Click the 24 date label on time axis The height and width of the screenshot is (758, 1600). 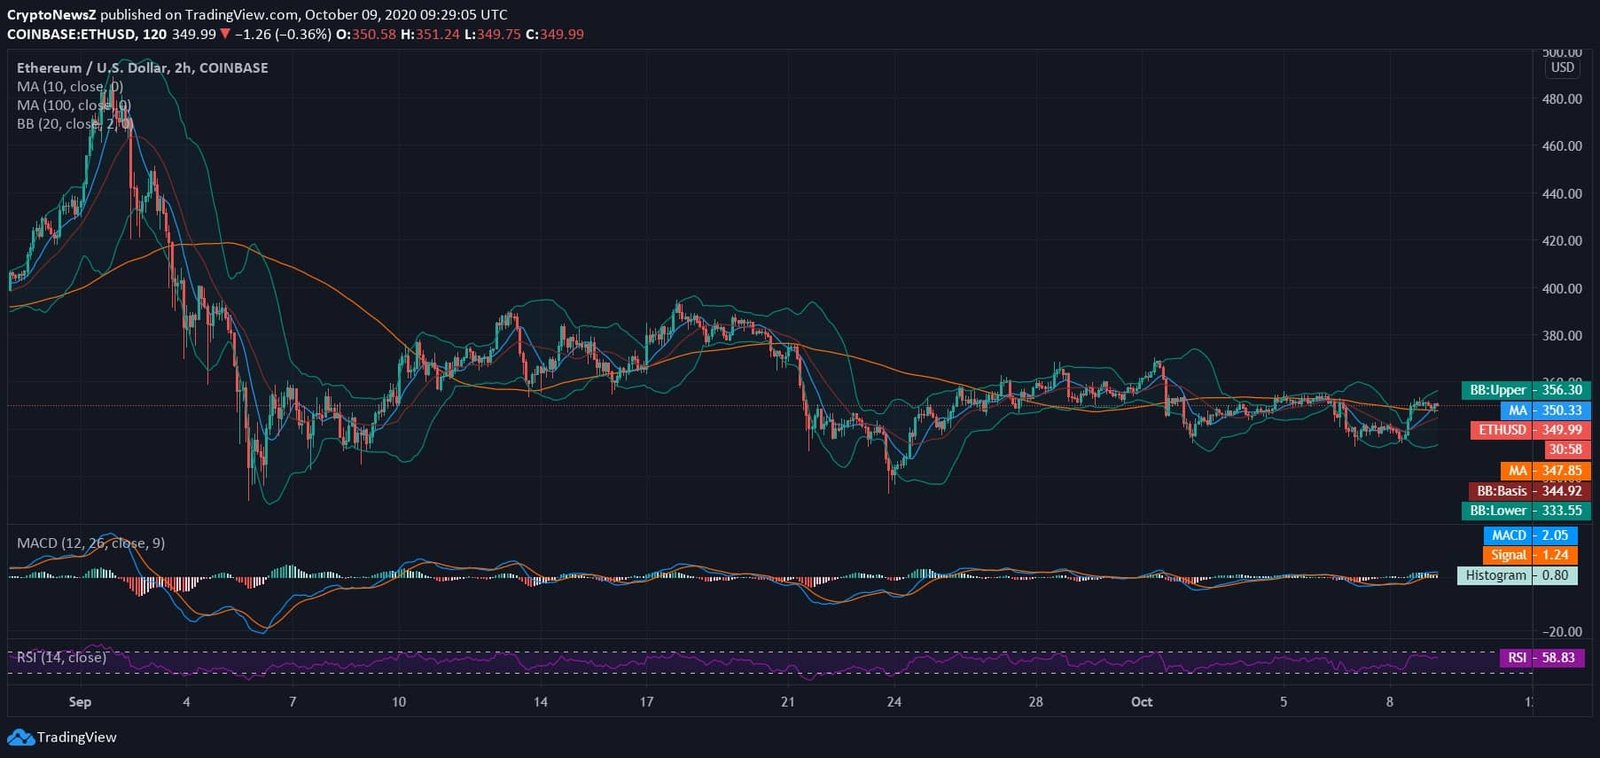pos(894,702)
